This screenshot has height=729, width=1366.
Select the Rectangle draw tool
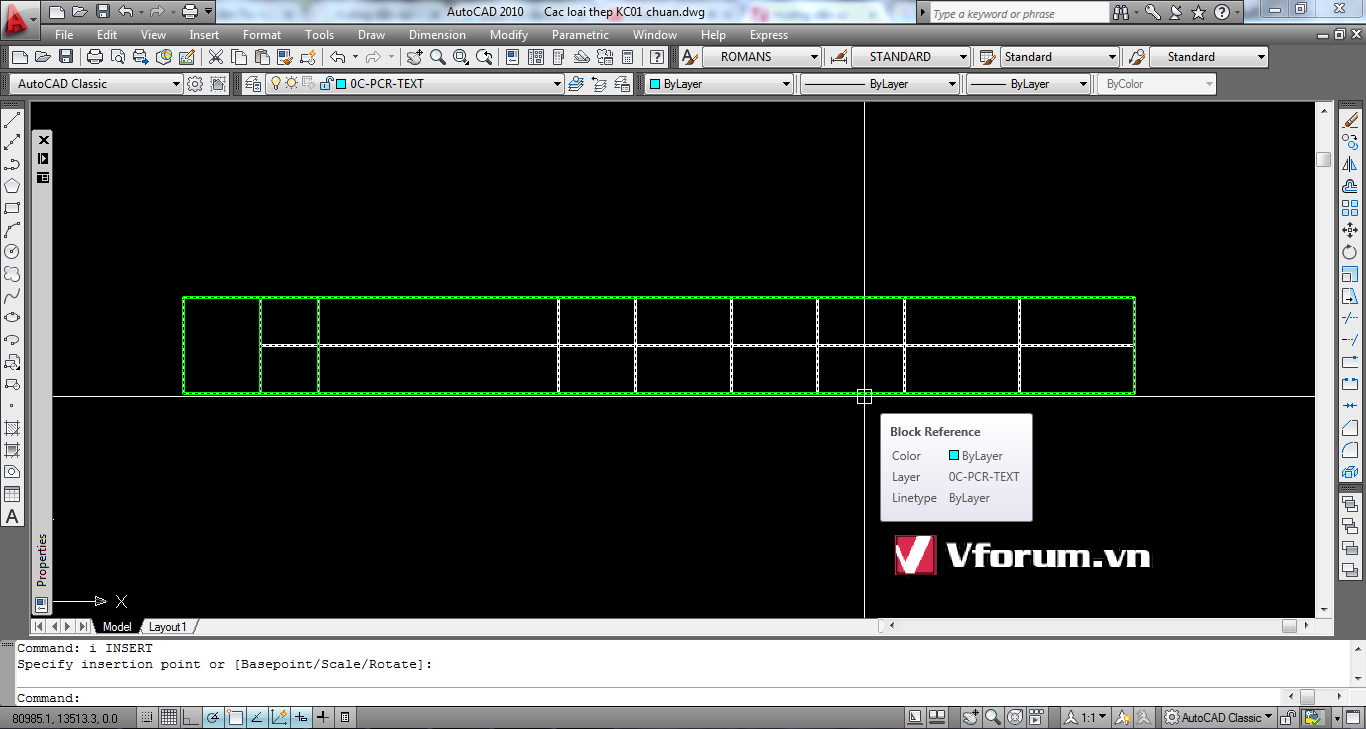tap(12, 209)
